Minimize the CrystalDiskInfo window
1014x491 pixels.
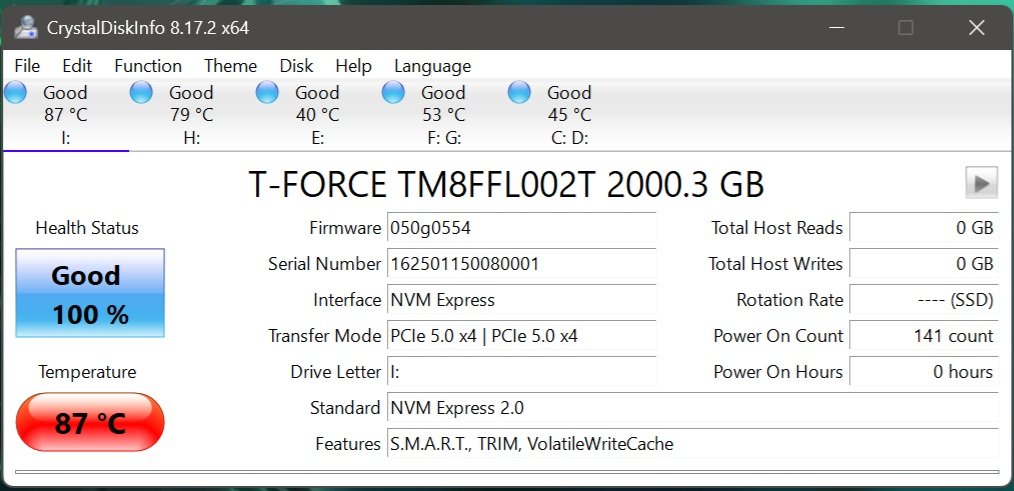click(x=836, y=28)
